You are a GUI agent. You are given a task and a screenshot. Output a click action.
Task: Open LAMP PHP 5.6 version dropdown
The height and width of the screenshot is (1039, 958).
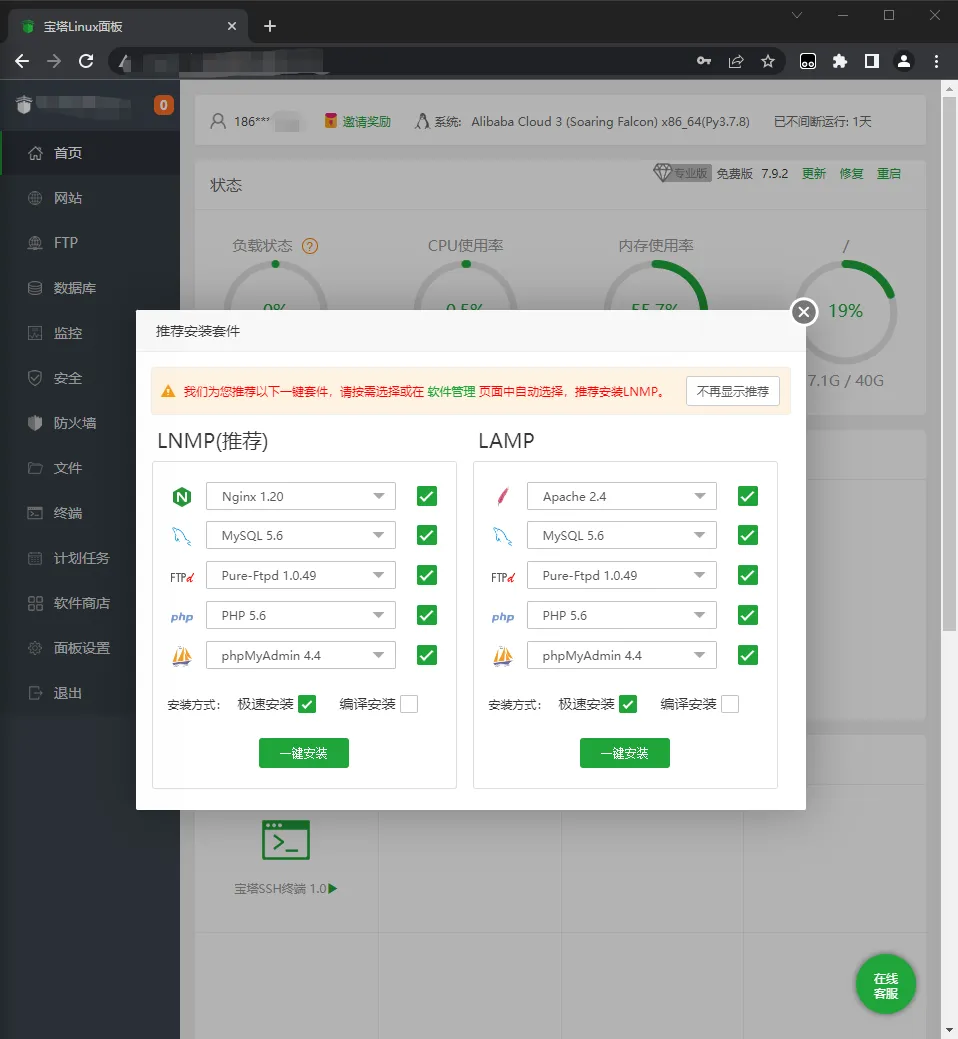(x=621, y=615)
